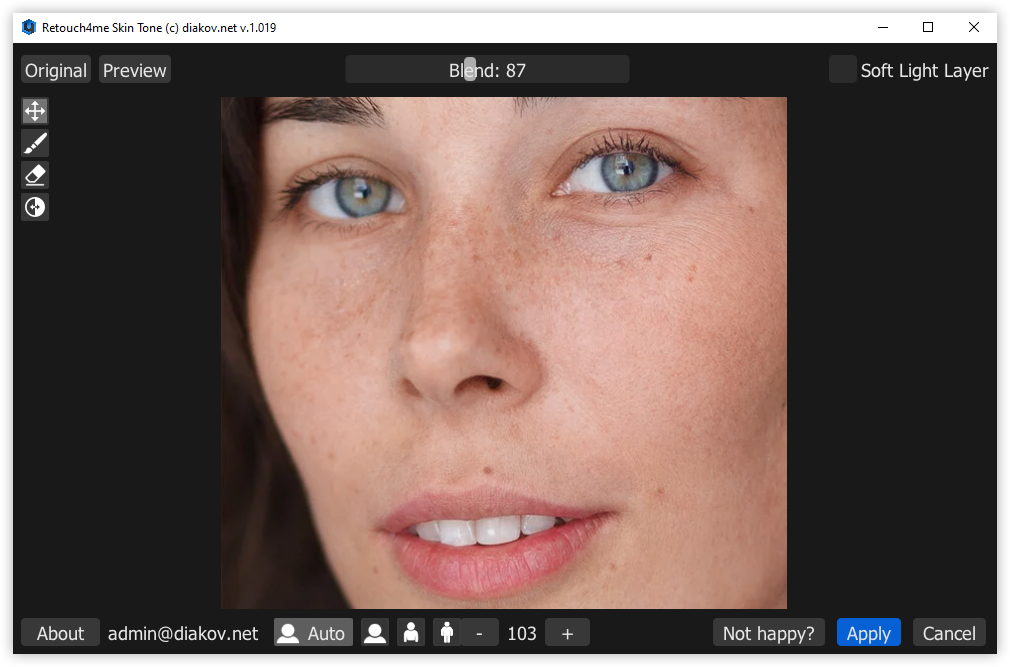This screenshot has height=667, width=1010.
Task: Select the Eraser tool
Action: [x=35, y=175]
